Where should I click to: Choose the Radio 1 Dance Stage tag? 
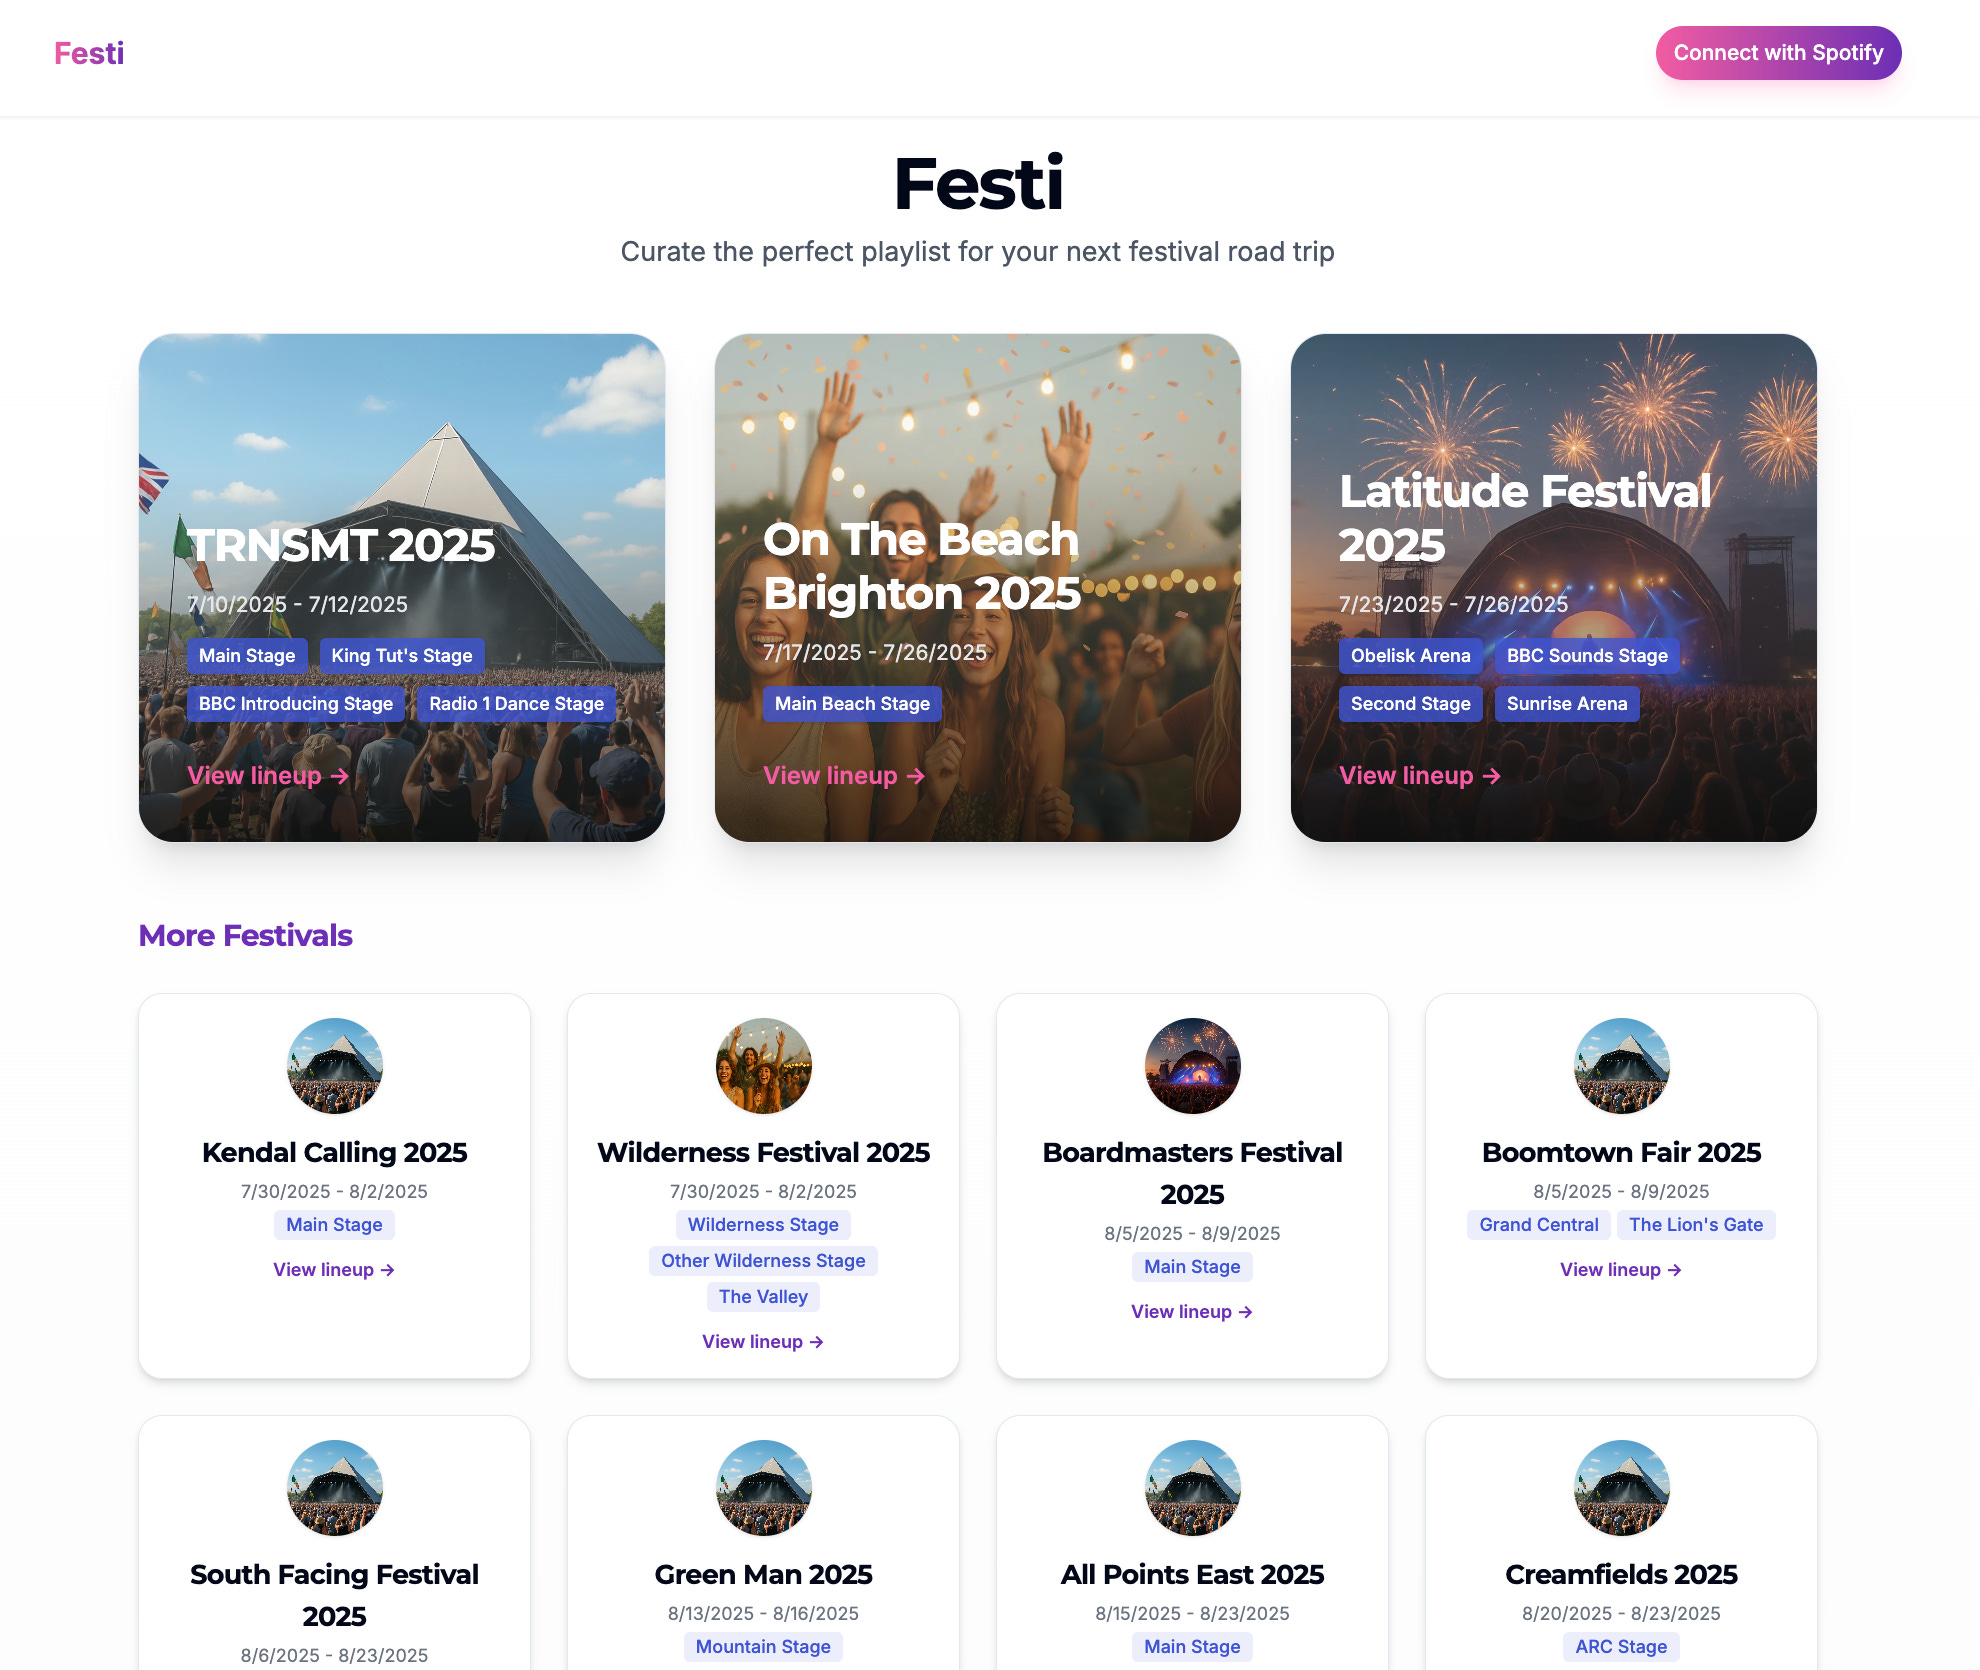[517, 704]
